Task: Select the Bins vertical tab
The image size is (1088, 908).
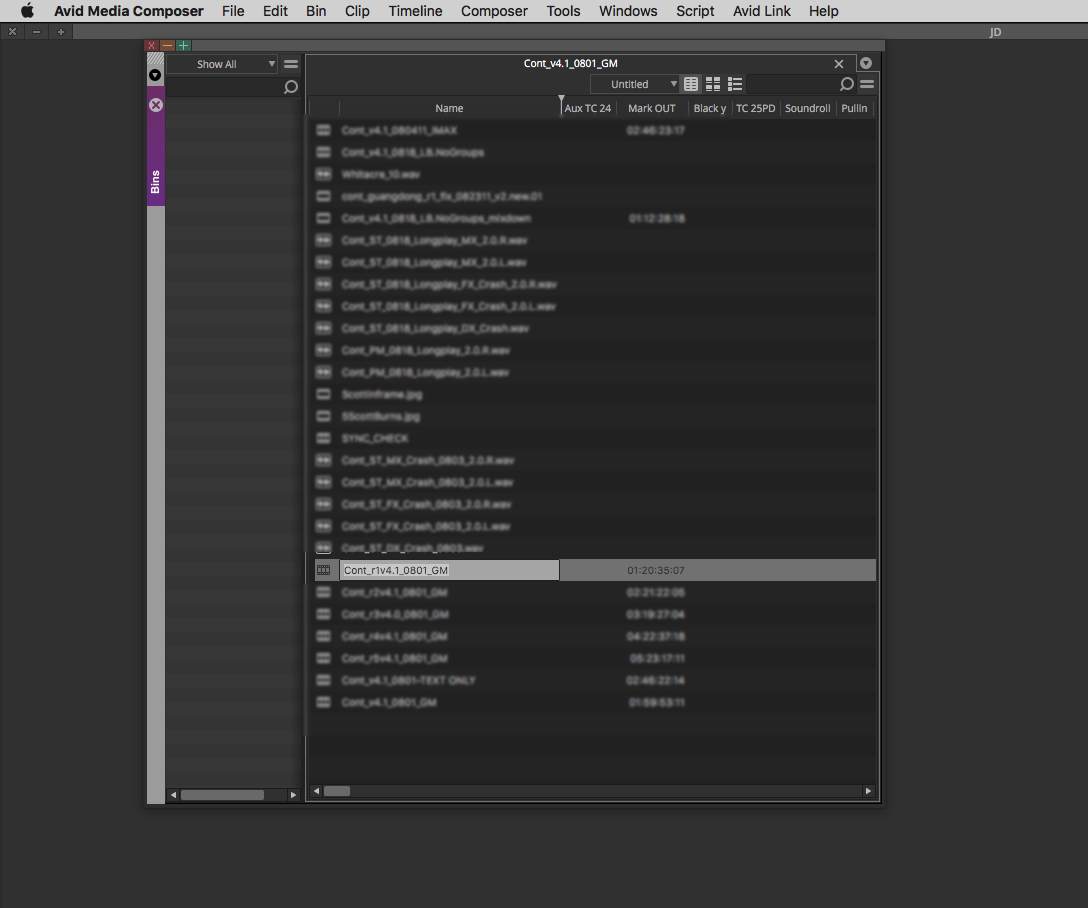Action: tap(155, 146)
